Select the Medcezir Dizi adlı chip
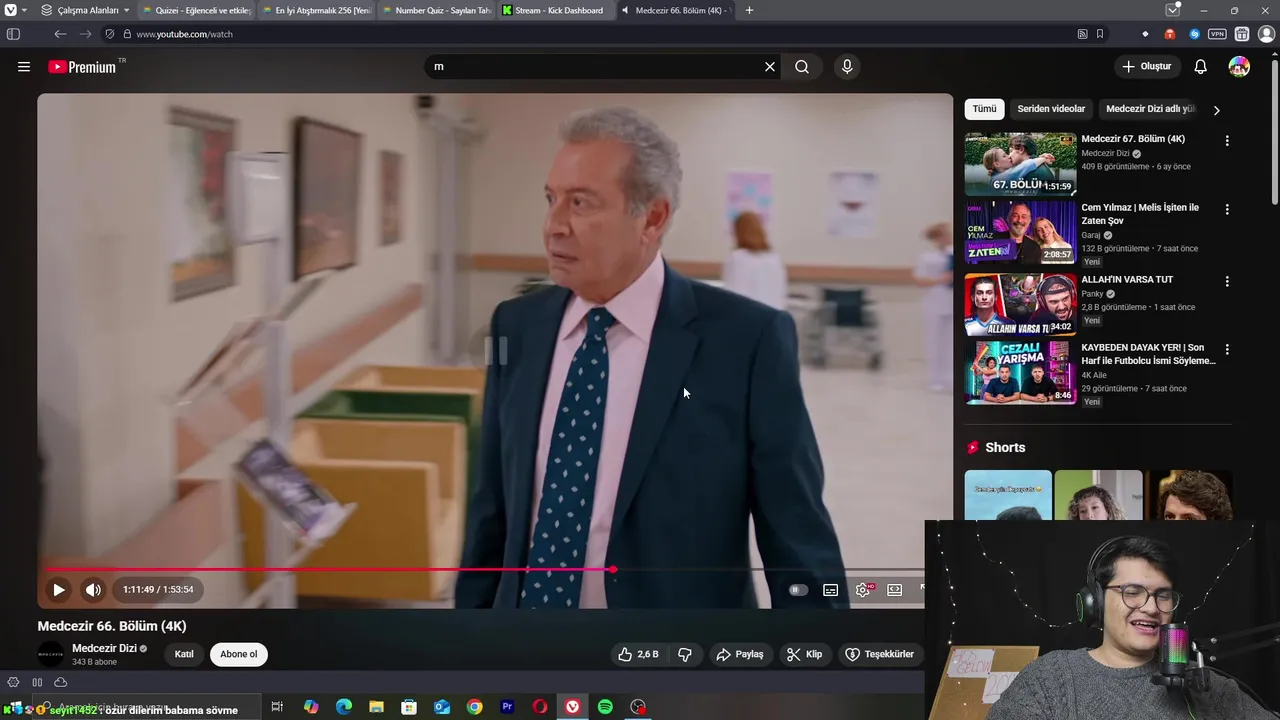 (1150, 109)
